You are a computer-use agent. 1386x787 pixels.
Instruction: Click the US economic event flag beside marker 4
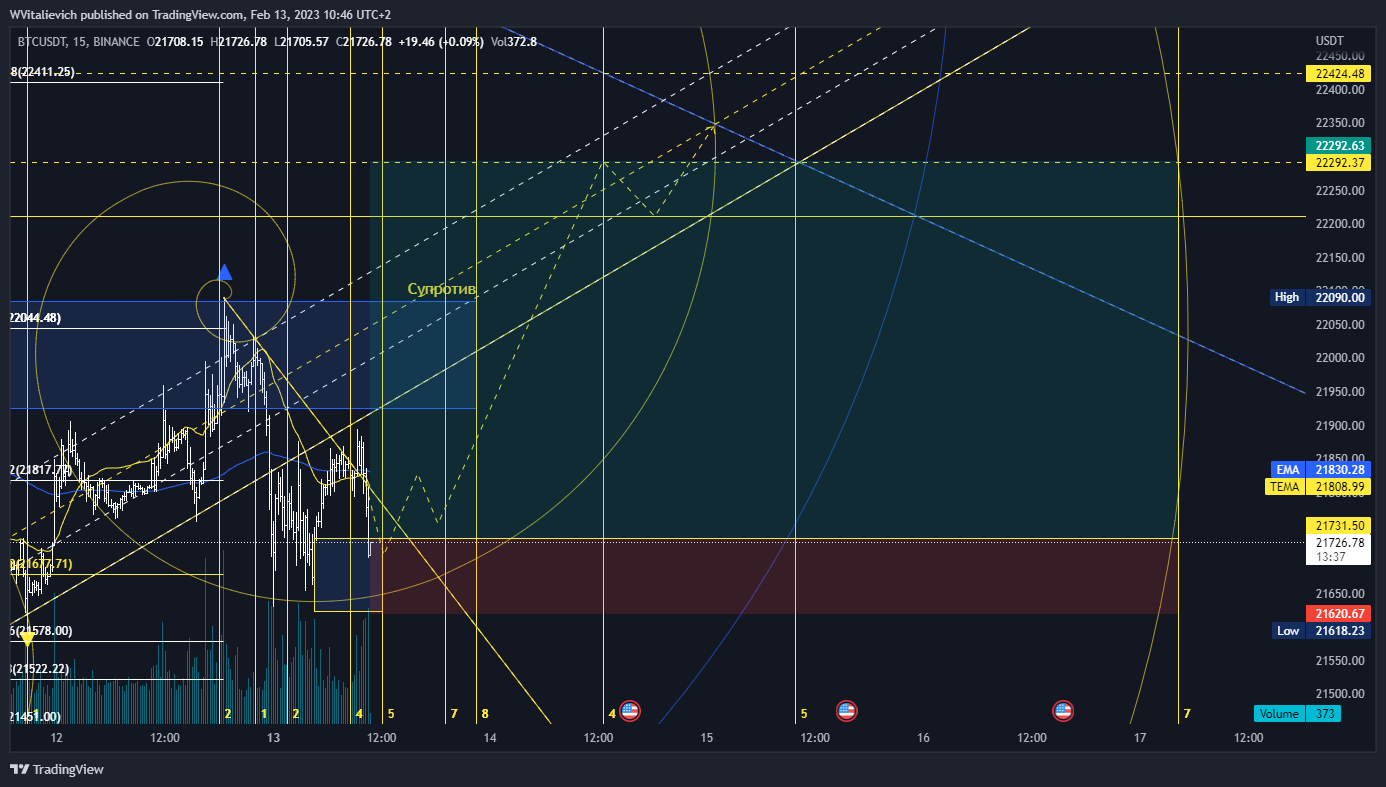[x=629, y=711]
